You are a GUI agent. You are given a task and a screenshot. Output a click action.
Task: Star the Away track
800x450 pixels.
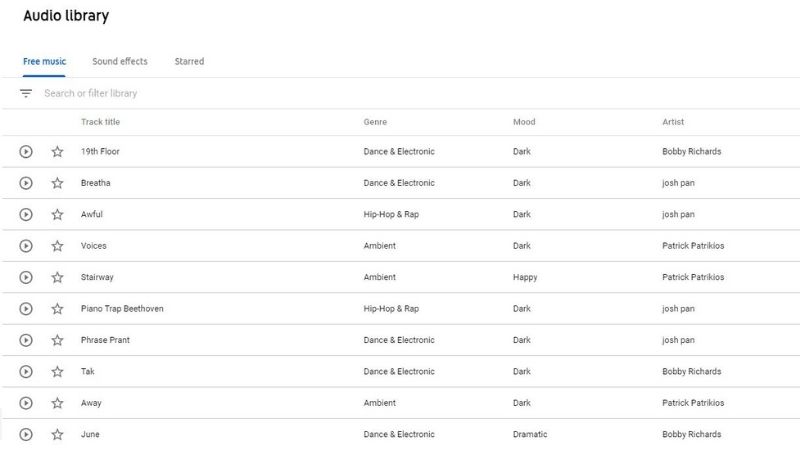pos(57,403)
